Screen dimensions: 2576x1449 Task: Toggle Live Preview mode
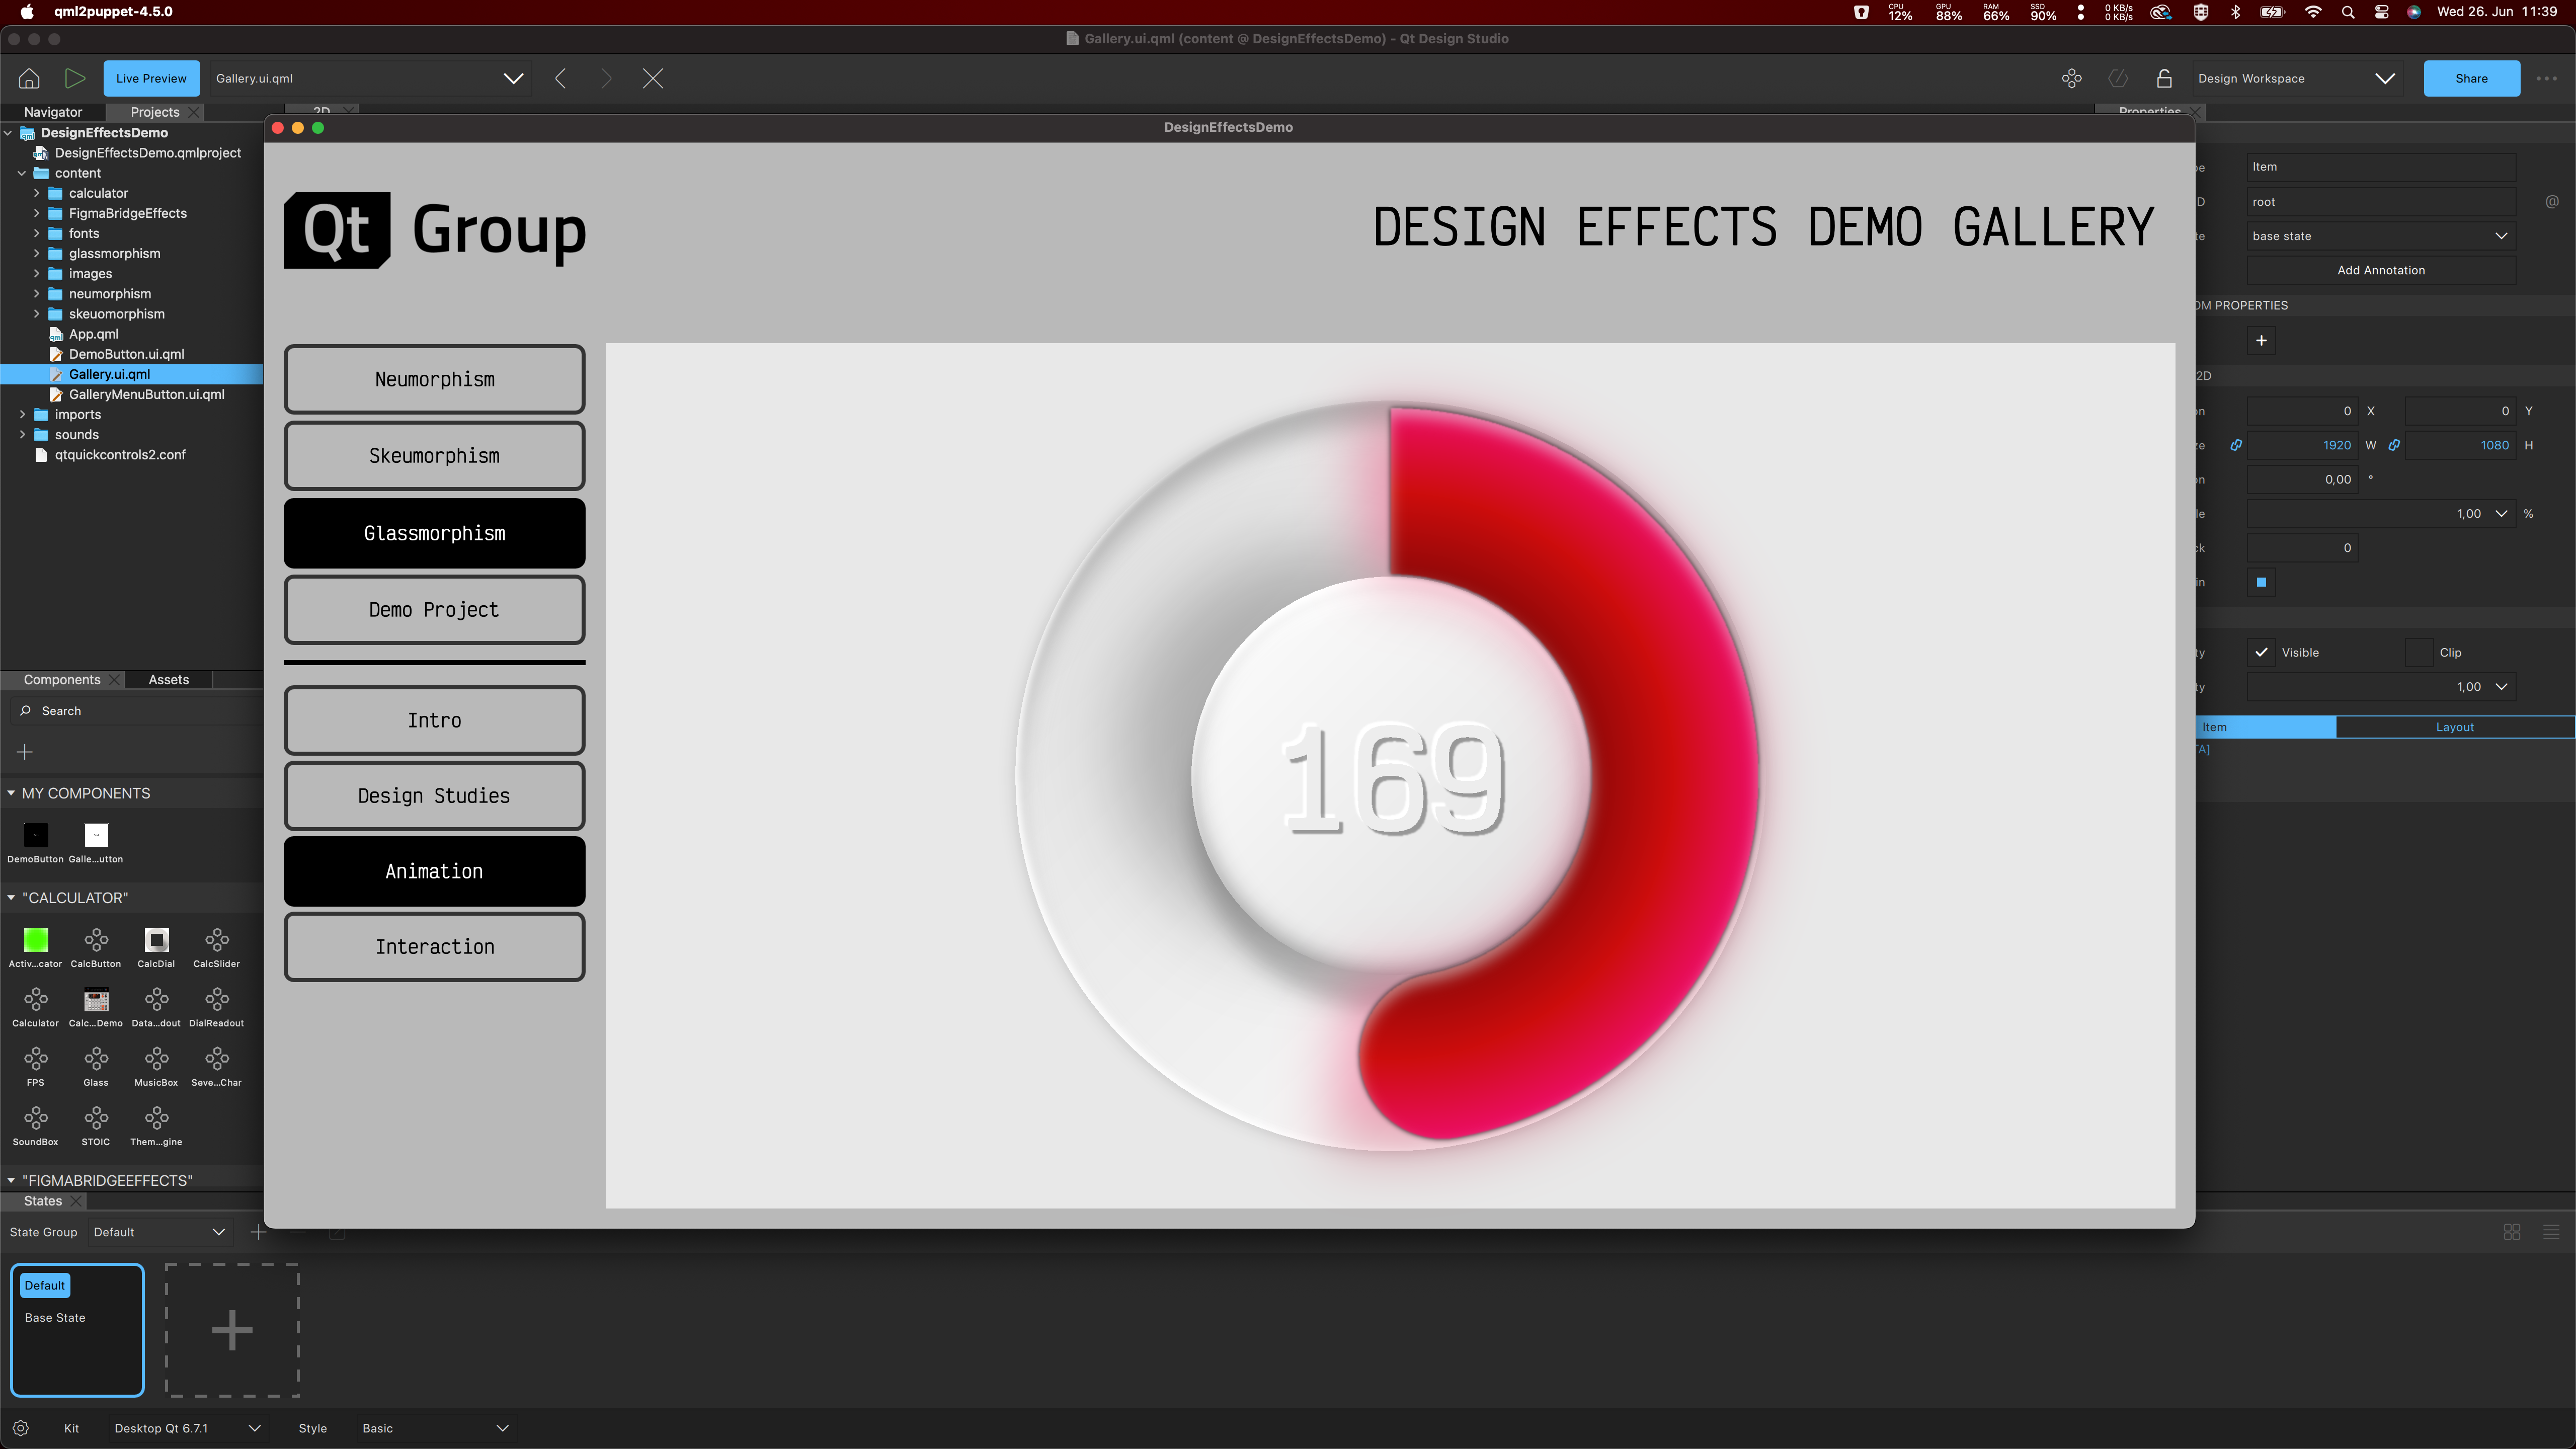151,77
